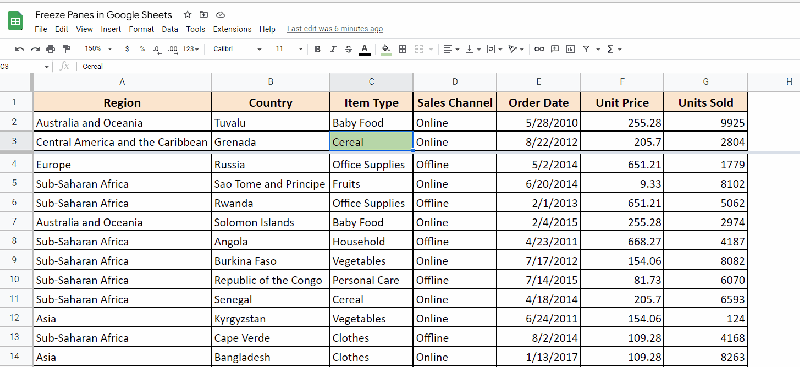Viewport: 800px width, 367px height.
Task: Select the Units Sold header cell
Action: pyautogui.click(x=706, y=103)
